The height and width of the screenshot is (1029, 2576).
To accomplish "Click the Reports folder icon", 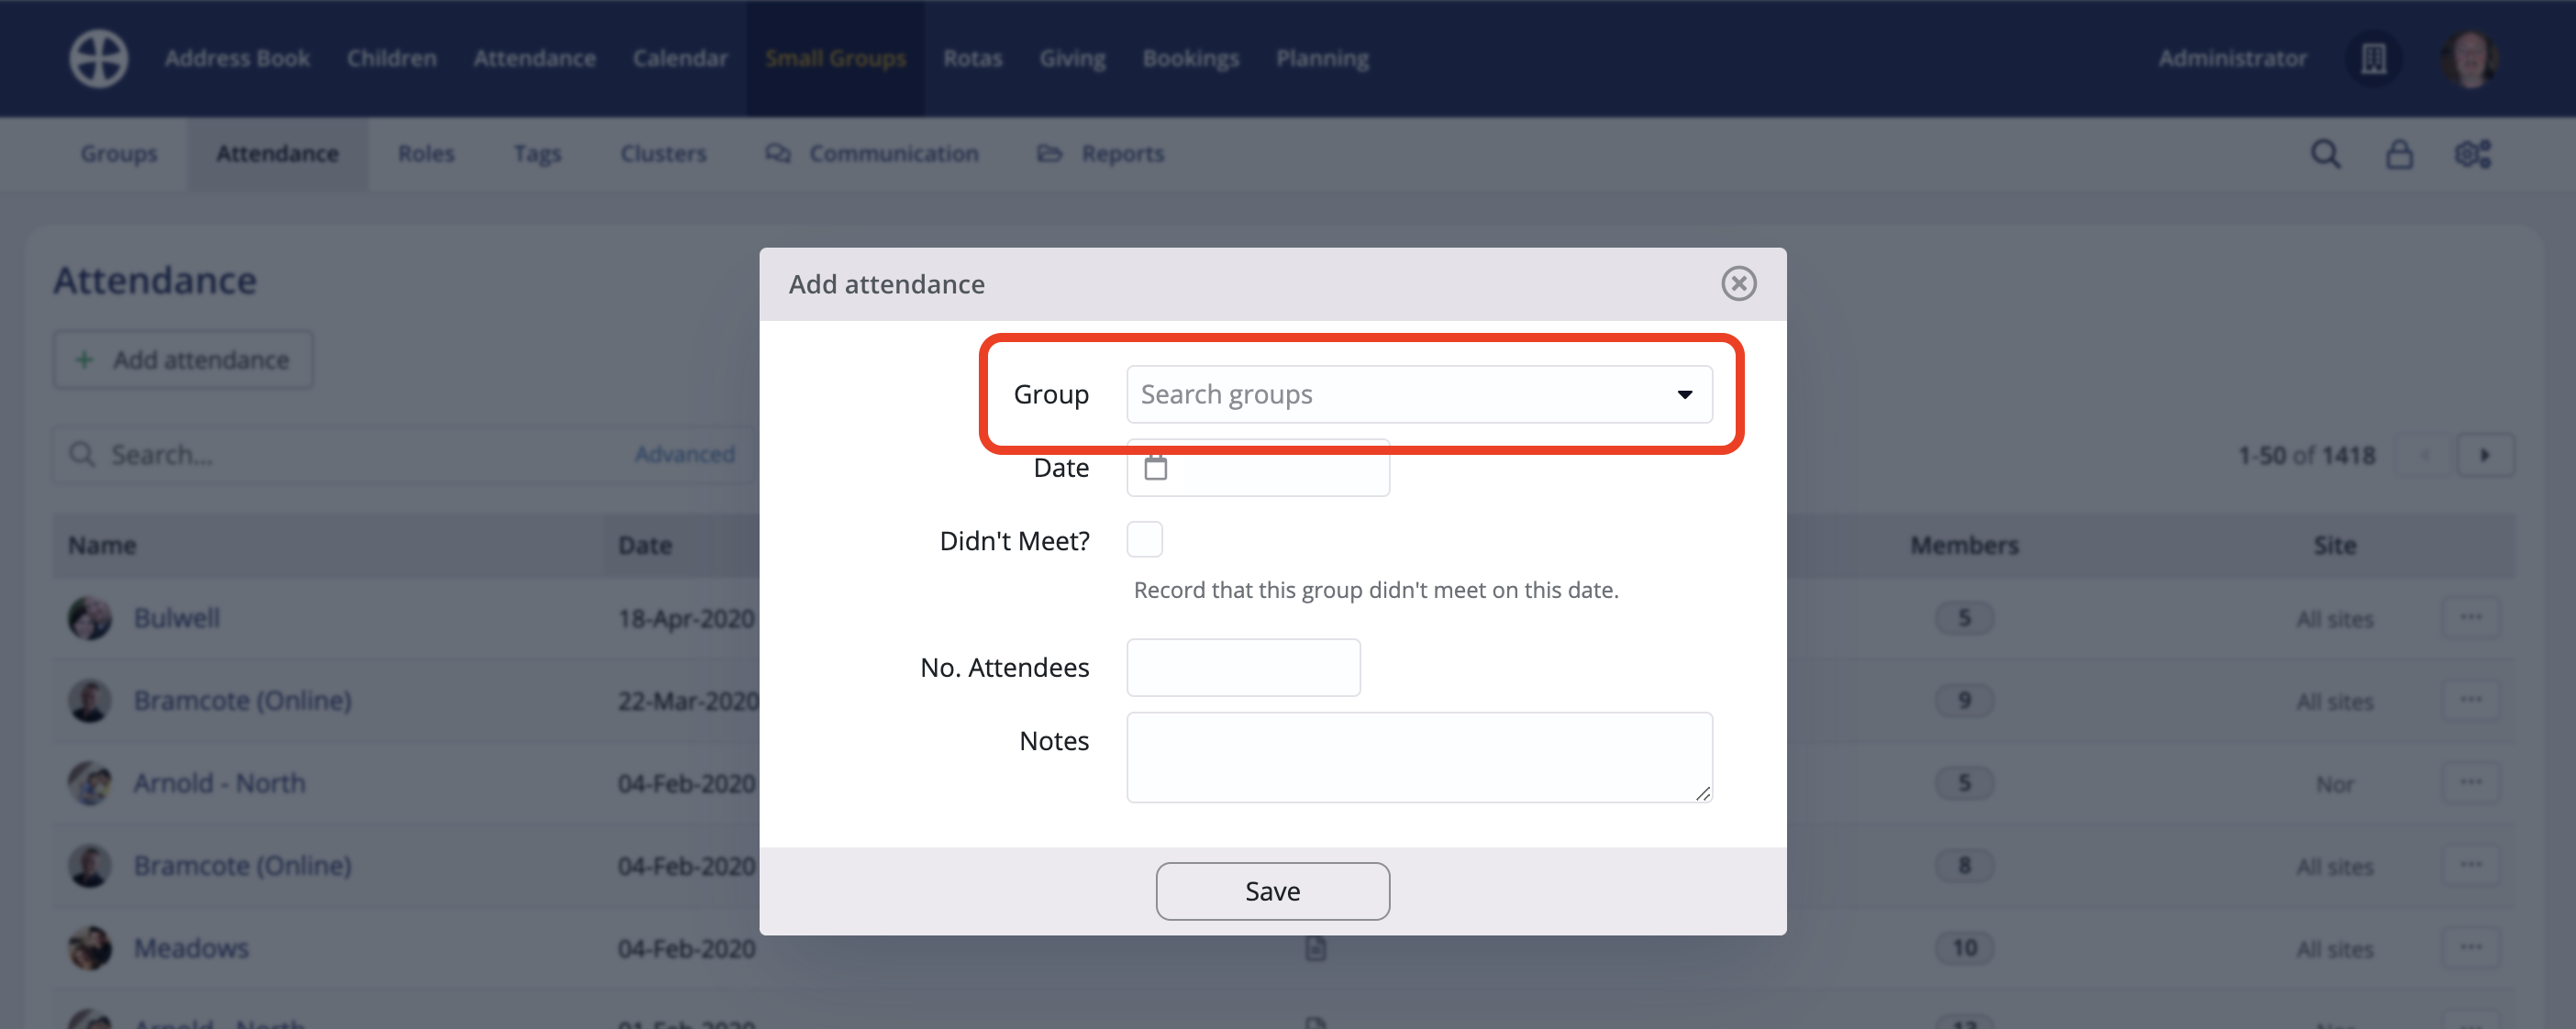I will [x=1049, y=152].
